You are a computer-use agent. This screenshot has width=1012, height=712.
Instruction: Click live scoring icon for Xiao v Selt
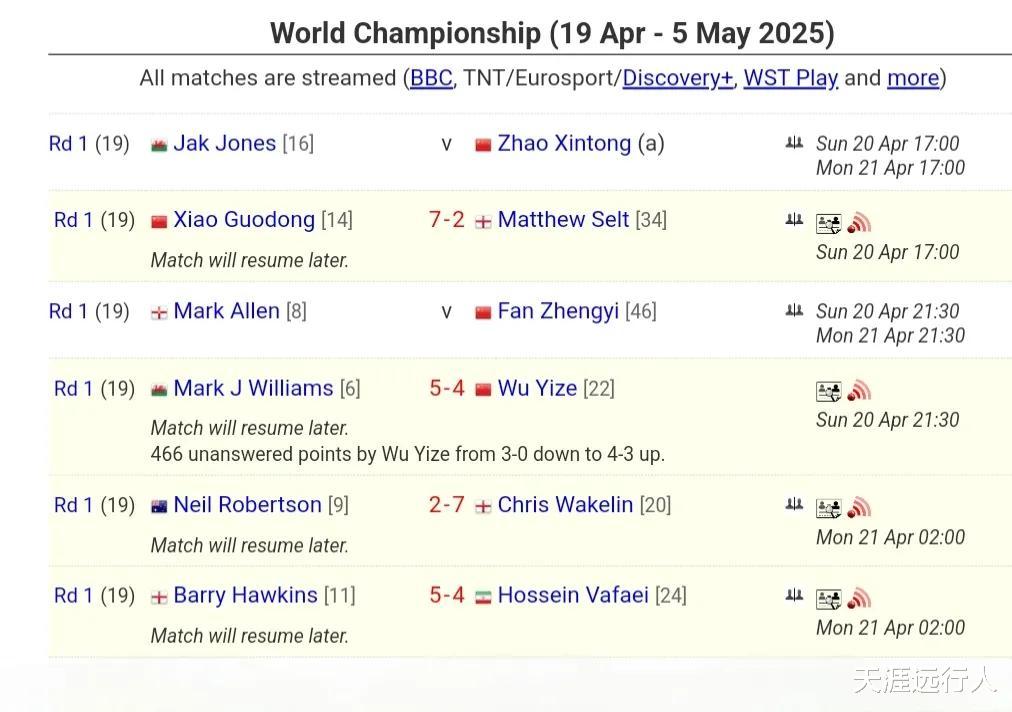(859, 223)
